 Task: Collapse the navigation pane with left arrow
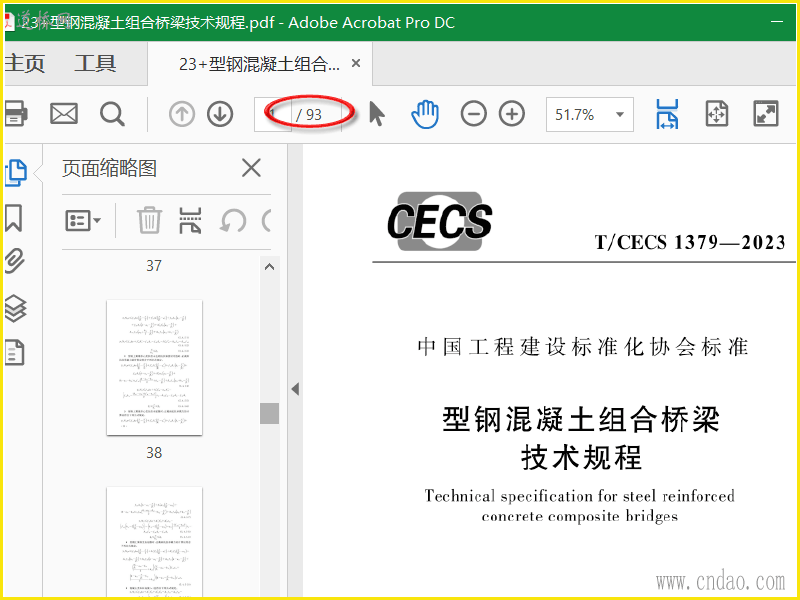(x=295, y=389)
